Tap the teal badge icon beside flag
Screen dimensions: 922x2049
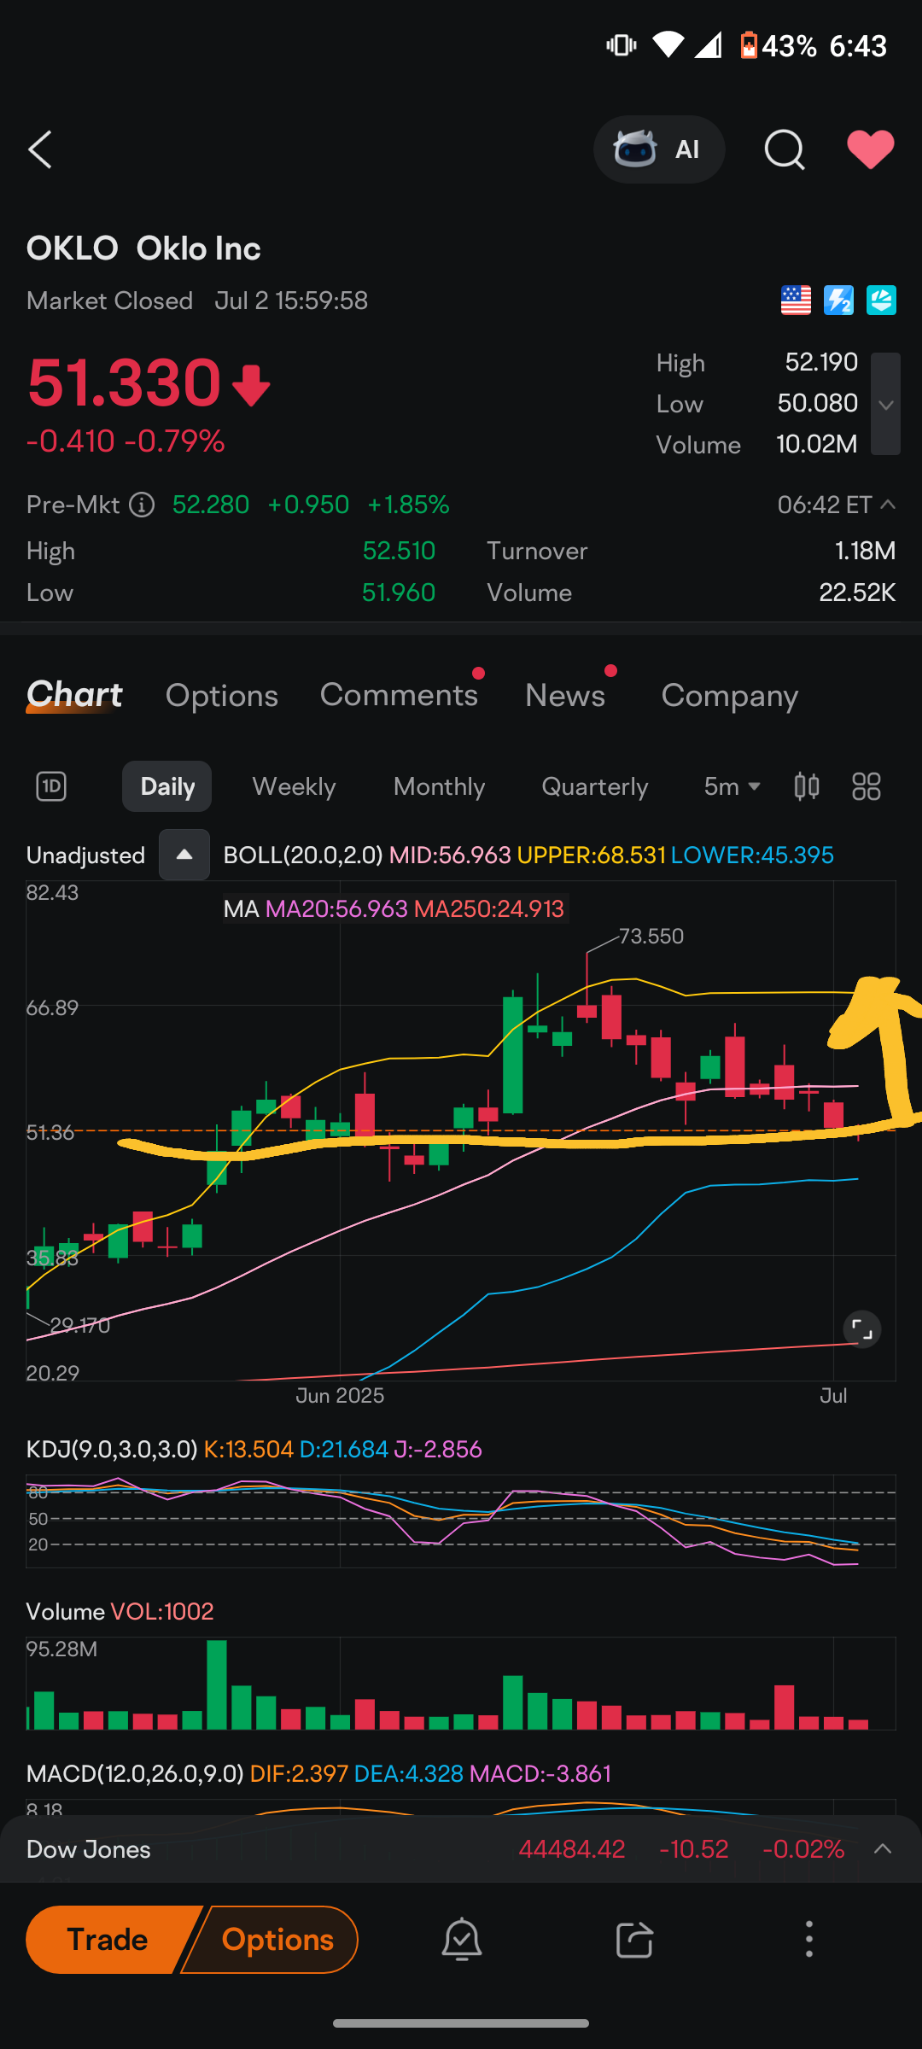881,300
